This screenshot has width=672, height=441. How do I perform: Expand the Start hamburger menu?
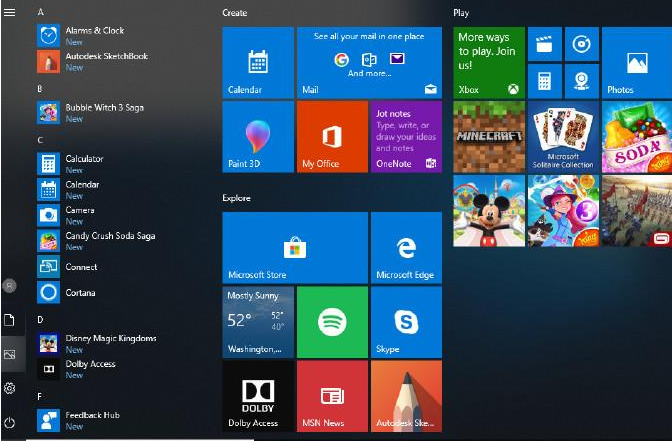click(x=10, y=12)
